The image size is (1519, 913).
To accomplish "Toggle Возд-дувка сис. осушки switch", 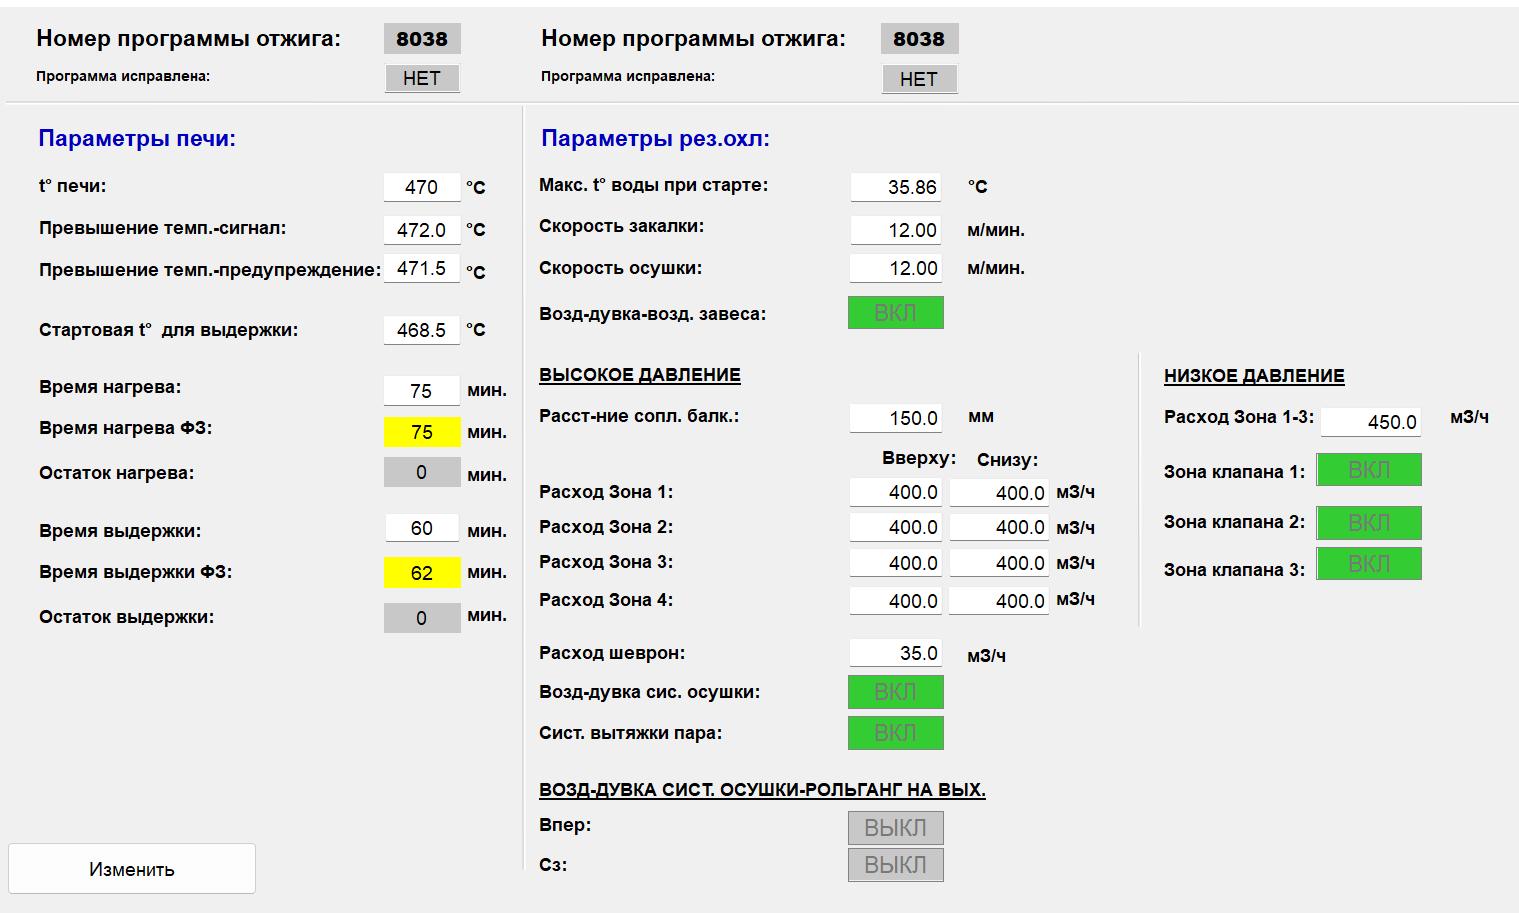I will tap(895, 692).
